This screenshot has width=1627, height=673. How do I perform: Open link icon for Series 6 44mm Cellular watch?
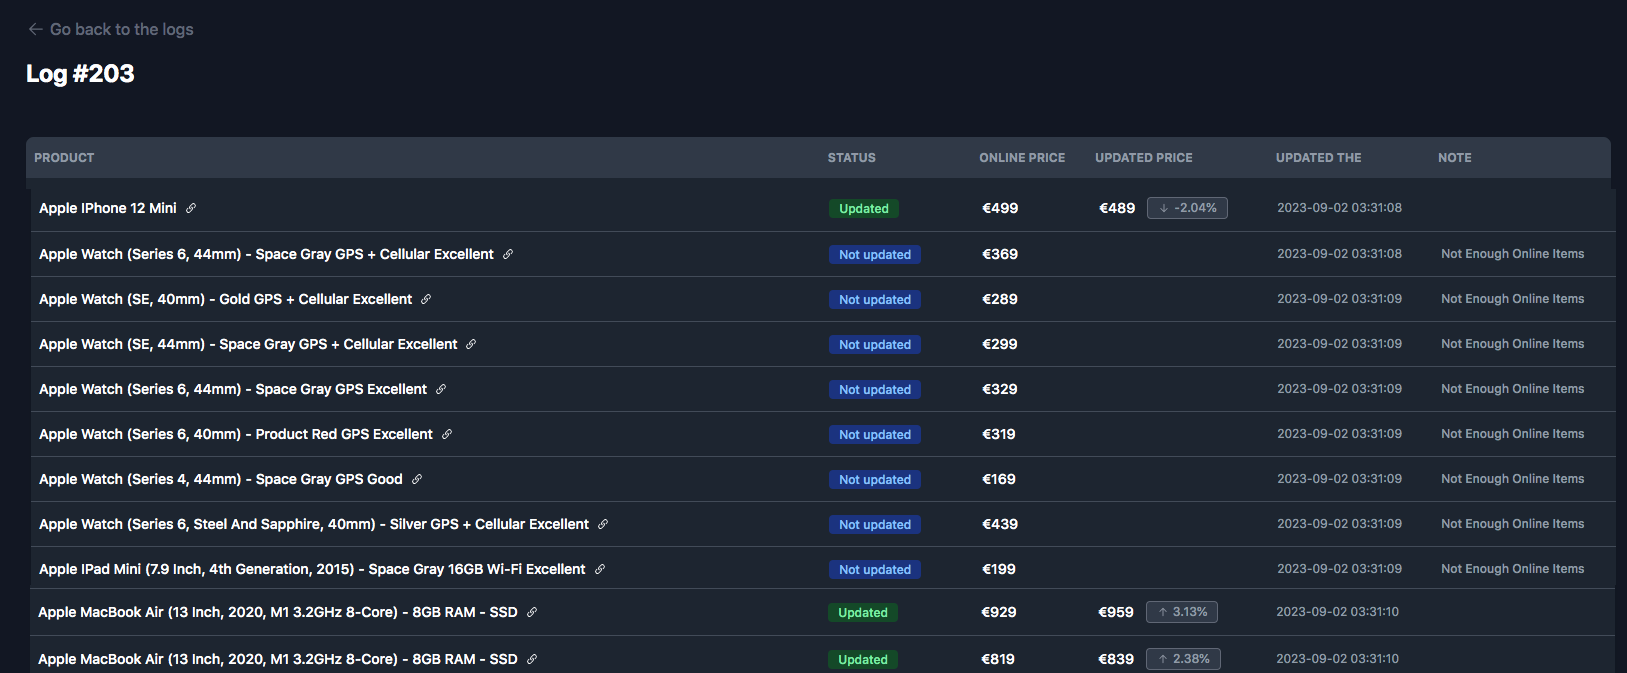508,254
